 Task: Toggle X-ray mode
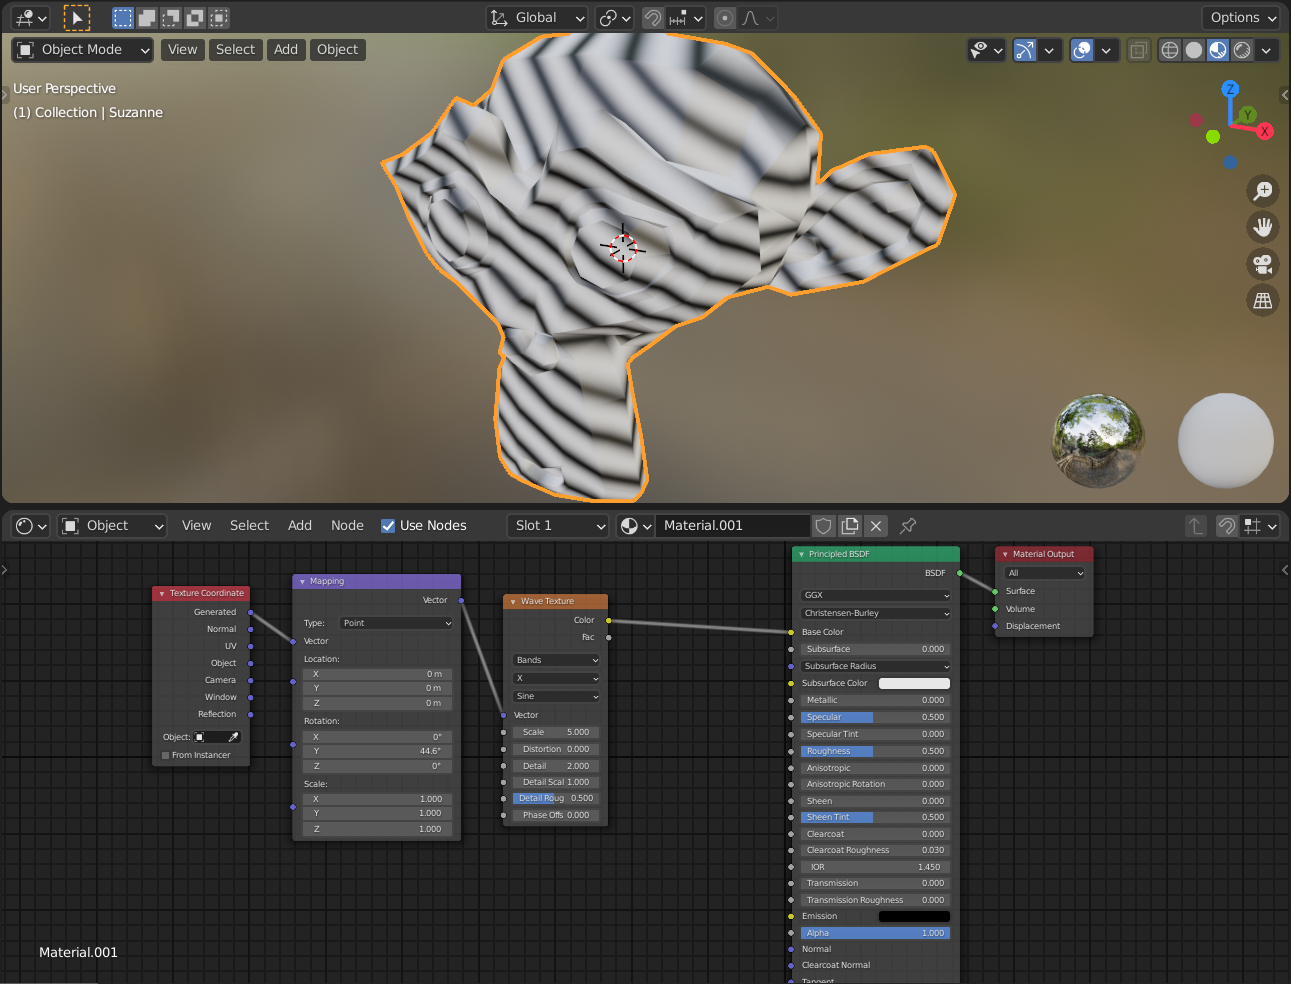point(1138,50)
